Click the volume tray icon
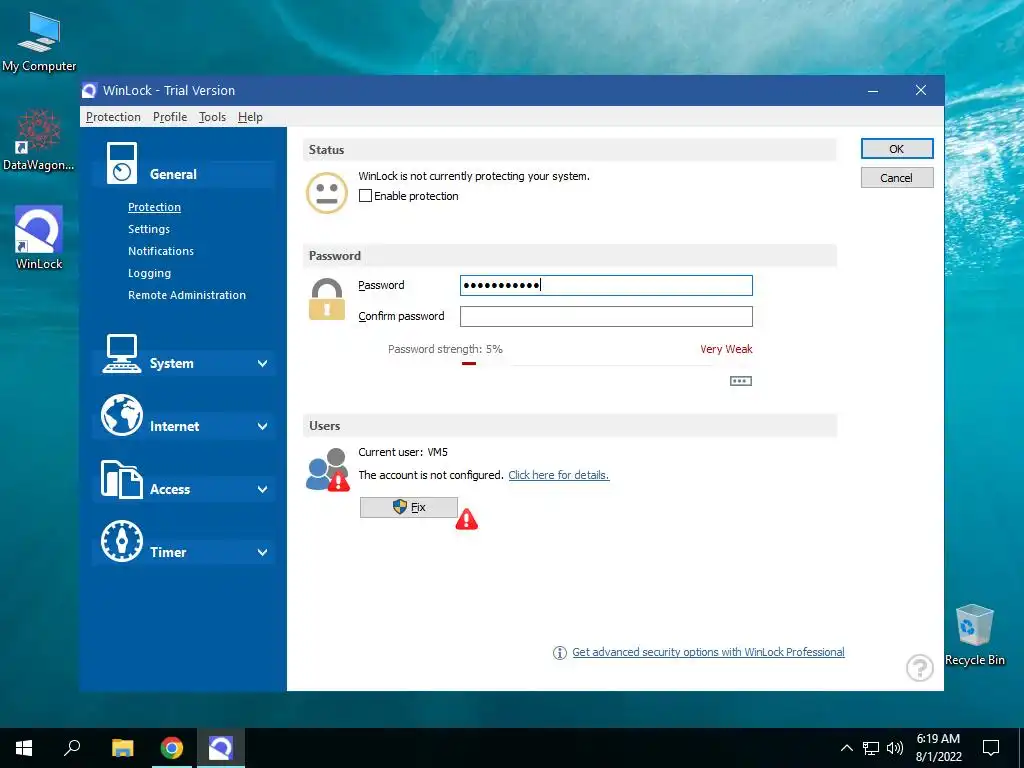 pyautogui.click(x=895, y=748)
